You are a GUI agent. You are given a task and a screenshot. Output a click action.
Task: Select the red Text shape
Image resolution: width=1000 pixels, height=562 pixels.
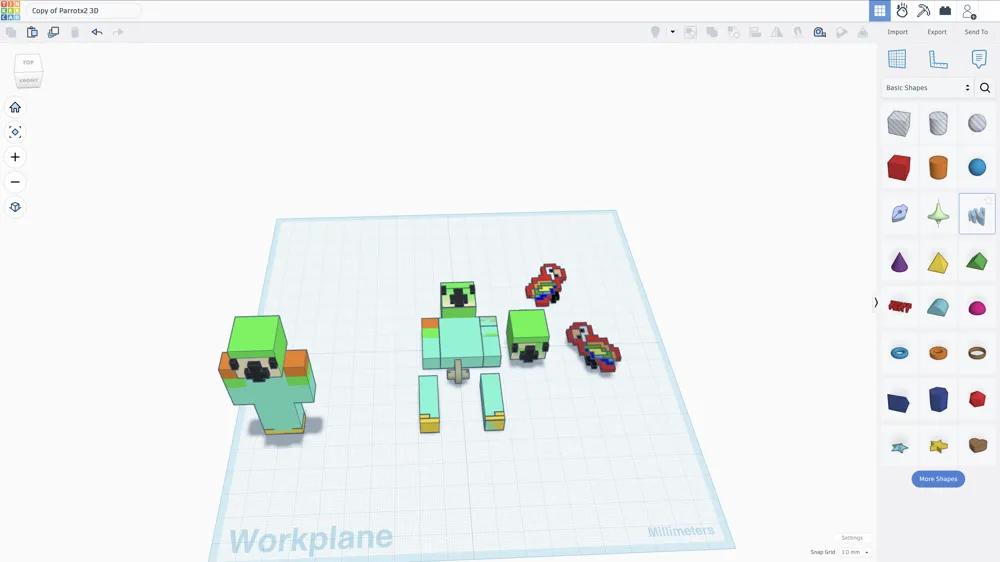900,307
